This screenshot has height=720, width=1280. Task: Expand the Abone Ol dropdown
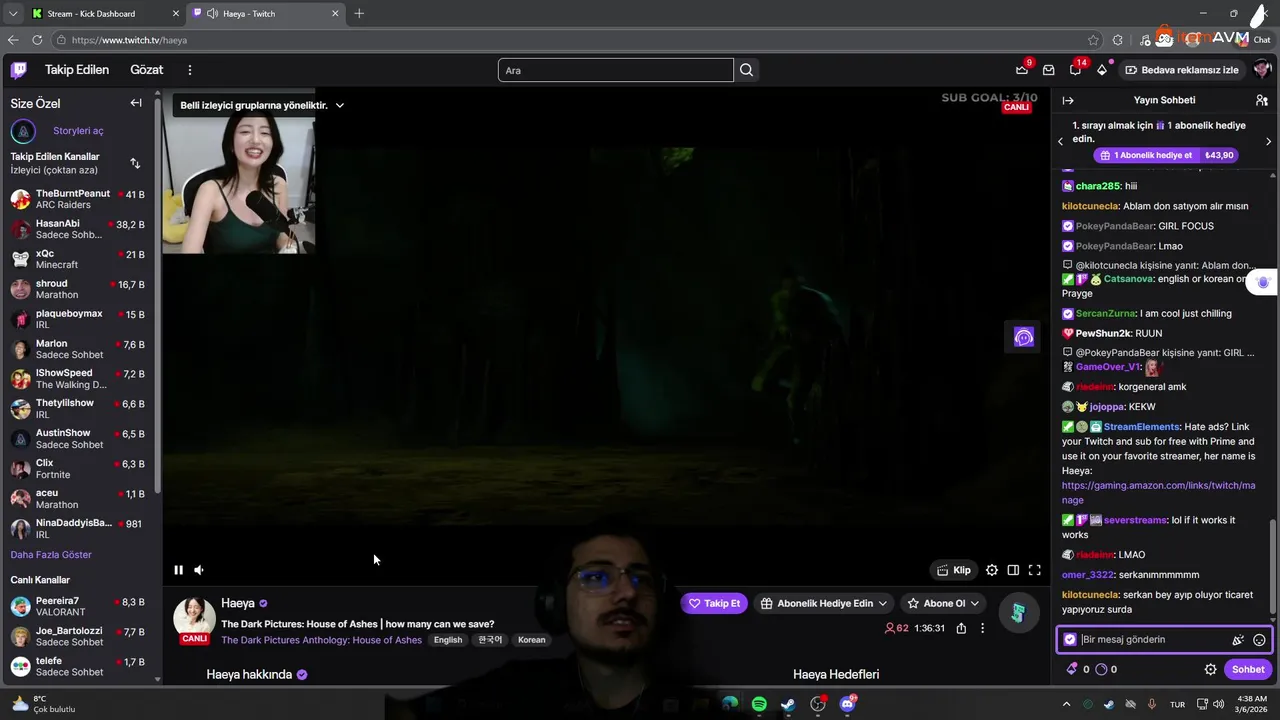(x=942, y=603)
